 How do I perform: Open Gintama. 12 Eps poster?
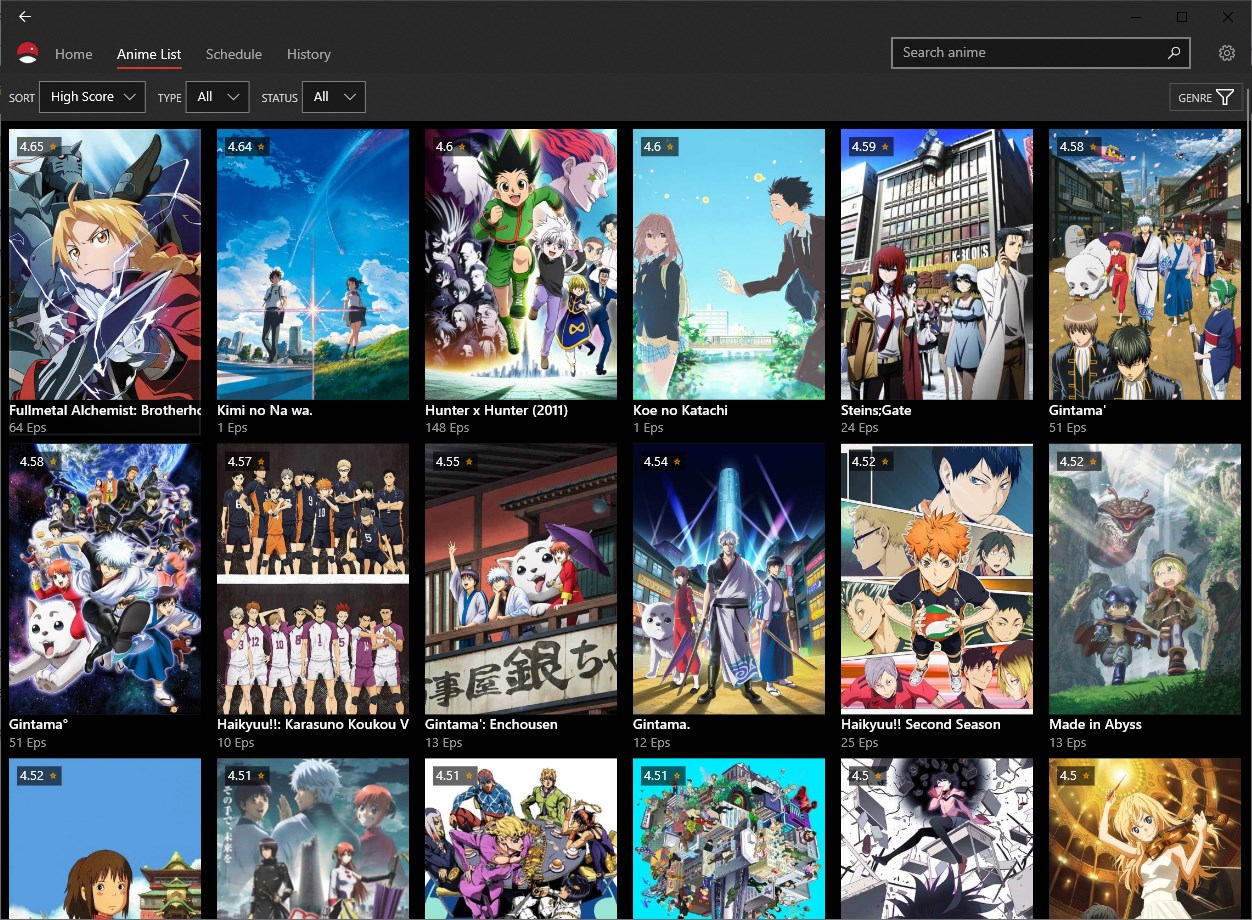click(x=729, y=579)
